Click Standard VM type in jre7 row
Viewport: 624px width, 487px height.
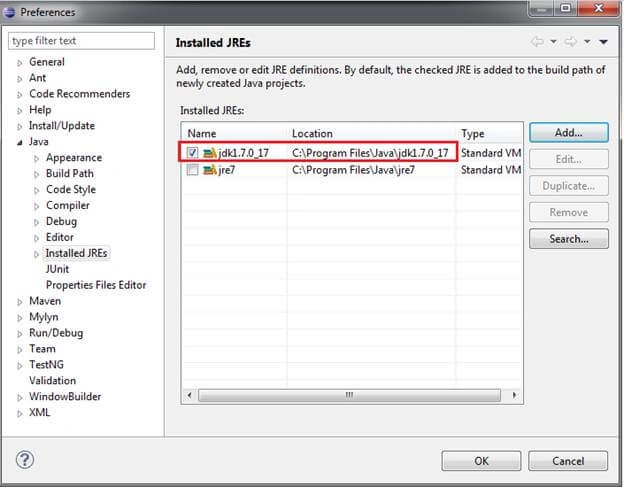[491, 170]
